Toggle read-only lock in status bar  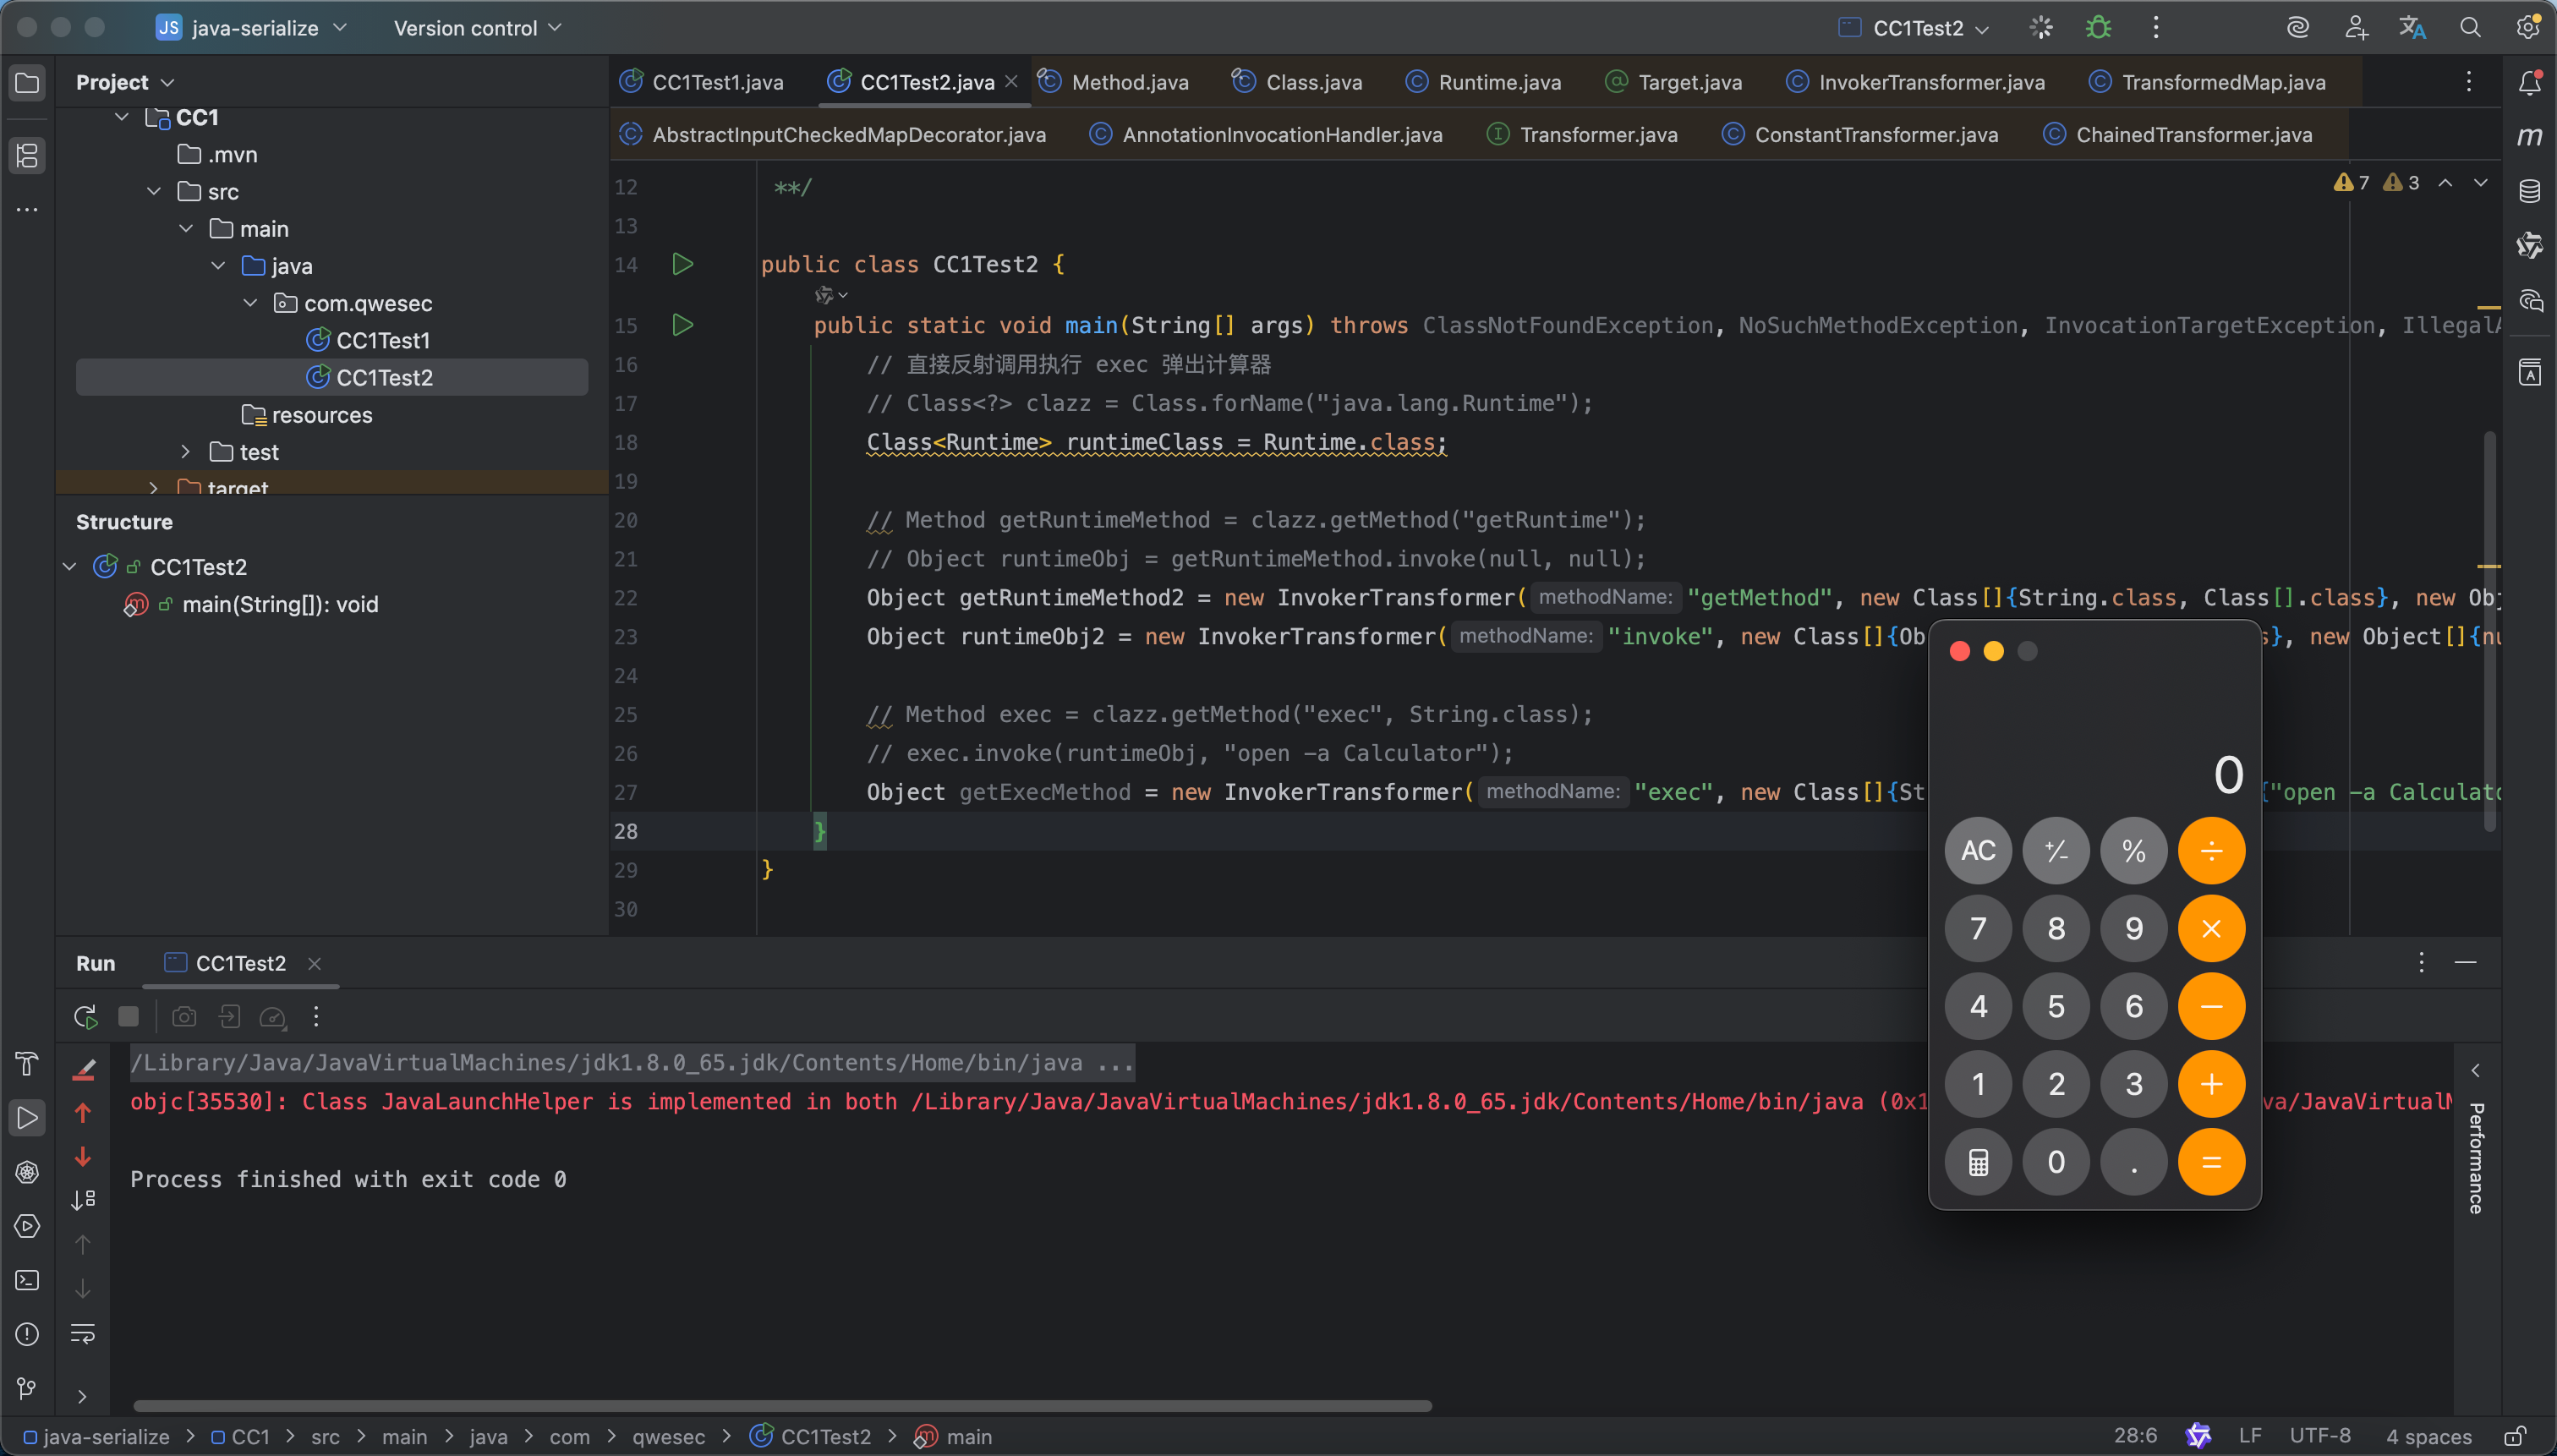coord(2515,1436)
